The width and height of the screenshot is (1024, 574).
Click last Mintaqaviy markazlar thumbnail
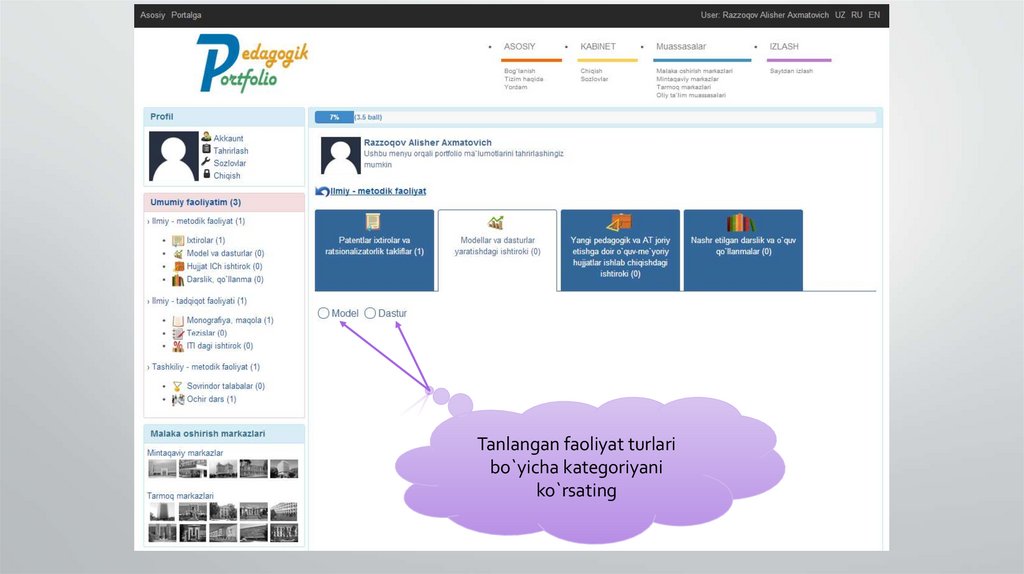pos(284,469)
